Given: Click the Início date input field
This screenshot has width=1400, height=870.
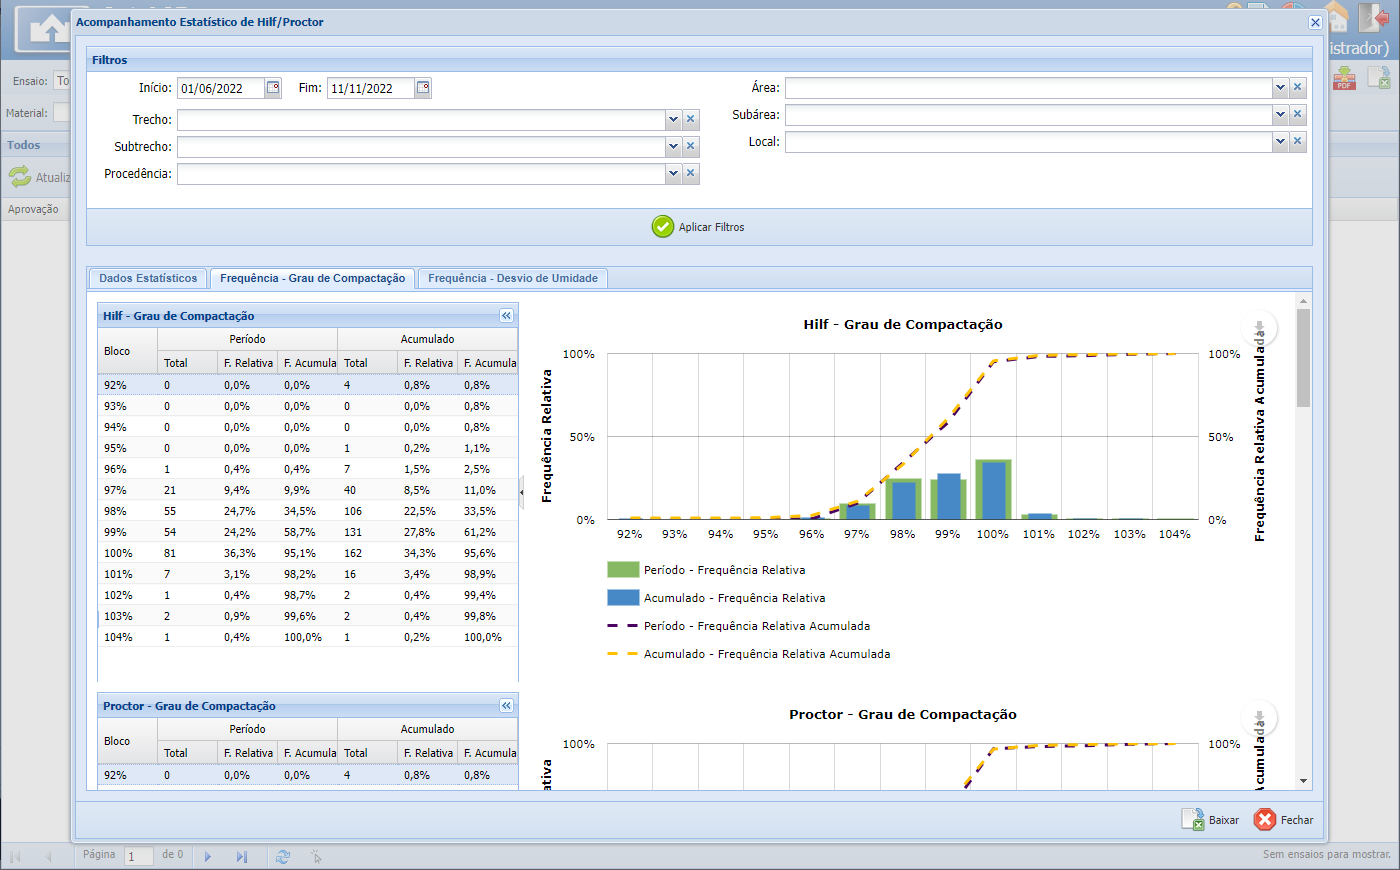Looking at the screenshot, I should pos(220,88).
